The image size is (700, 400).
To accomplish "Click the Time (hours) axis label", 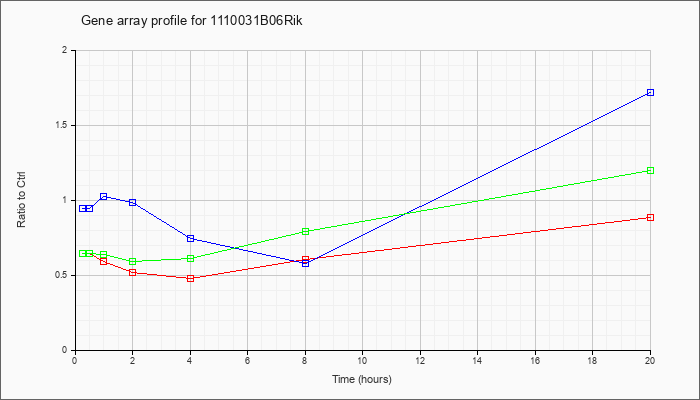I will [x=362, y=379].
